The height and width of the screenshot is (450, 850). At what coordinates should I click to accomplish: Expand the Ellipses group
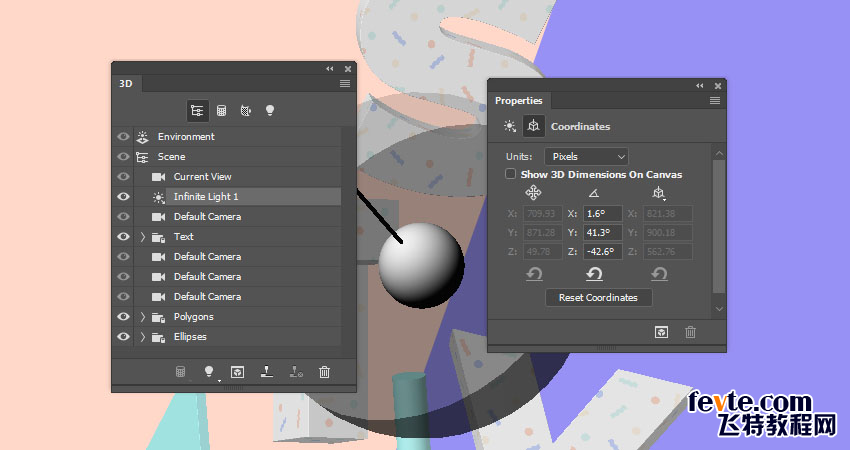coord(143,337)
